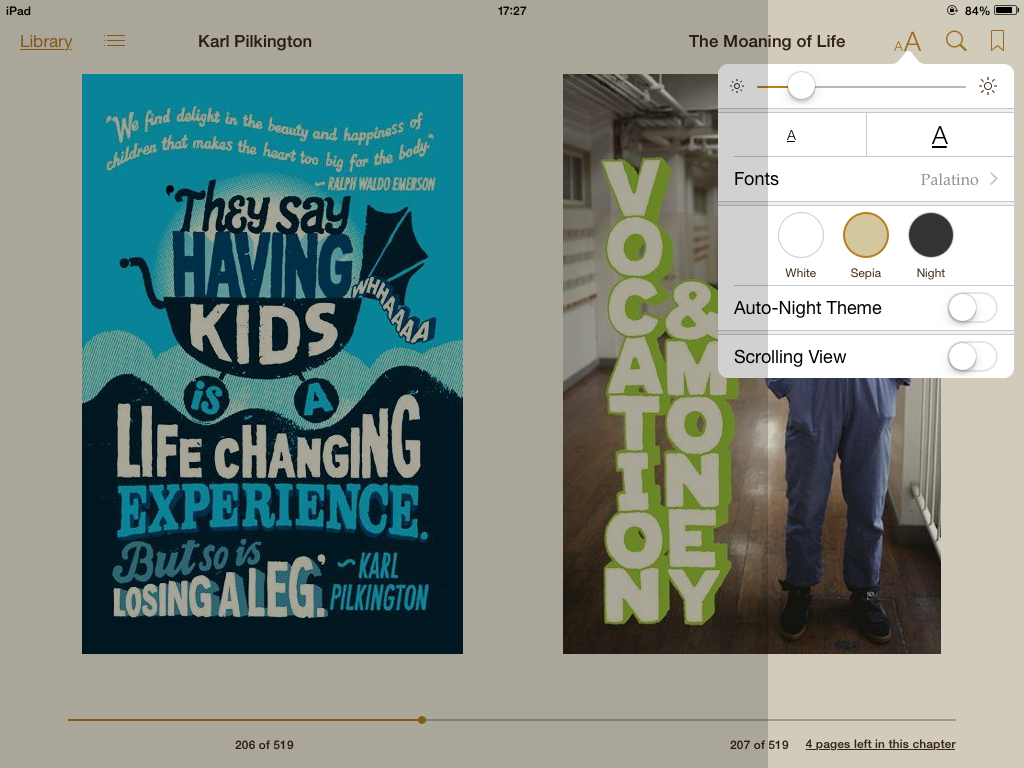The height and width of the screenshot is (768, 1024).
Task: Tap the low brightness sun icon
Action: click(737, 86)
